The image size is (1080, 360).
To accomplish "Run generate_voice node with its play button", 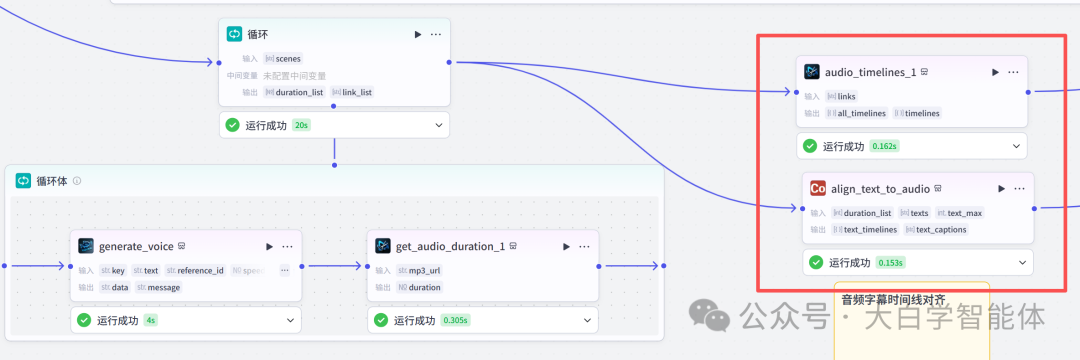I will pos(269,246).
